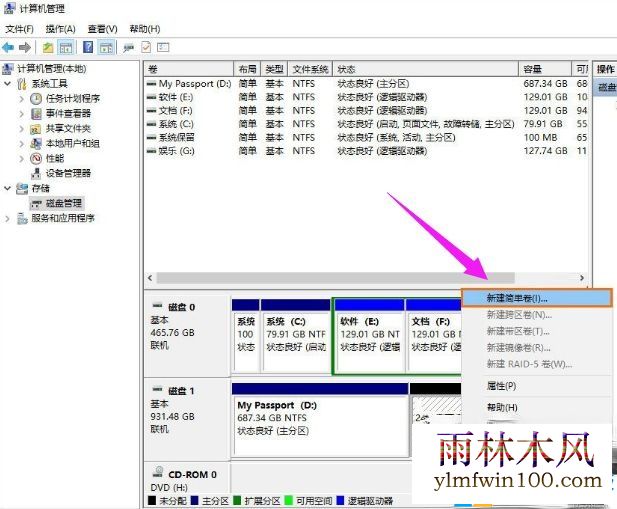Select 系统 (C:) partition block on Disk 0

296,335
